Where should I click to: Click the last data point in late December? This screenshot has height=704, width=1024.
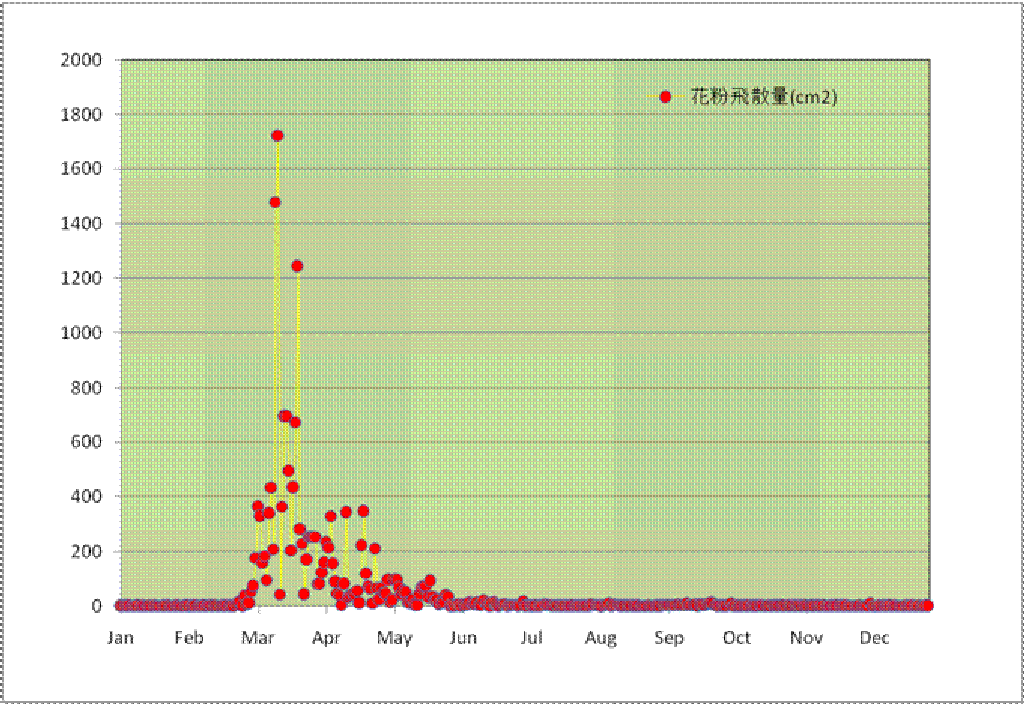point(928,605)
